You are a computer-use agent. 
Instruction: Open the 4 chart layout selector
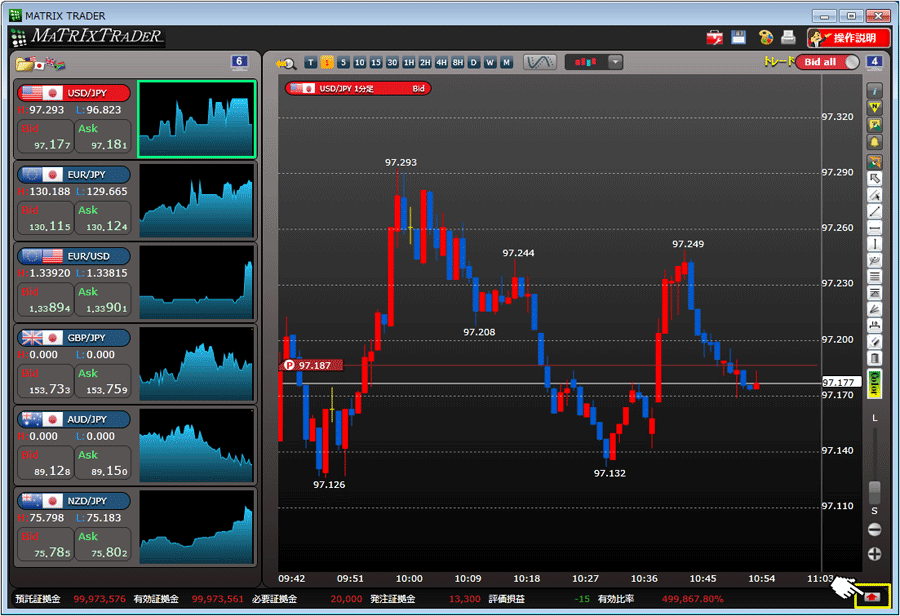click(x=874, y=62)
